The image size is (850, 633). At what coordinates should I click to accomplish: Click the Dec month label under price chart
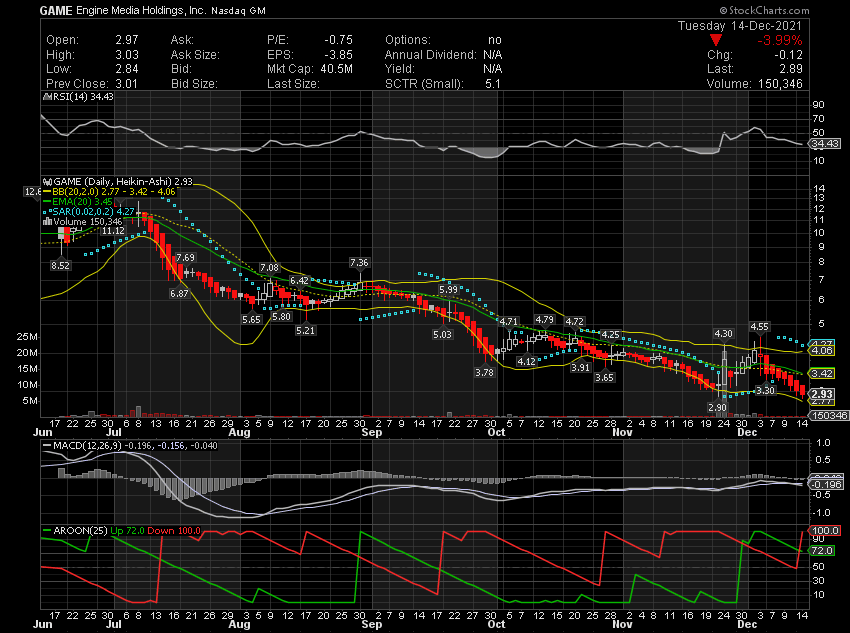[747, 432]
